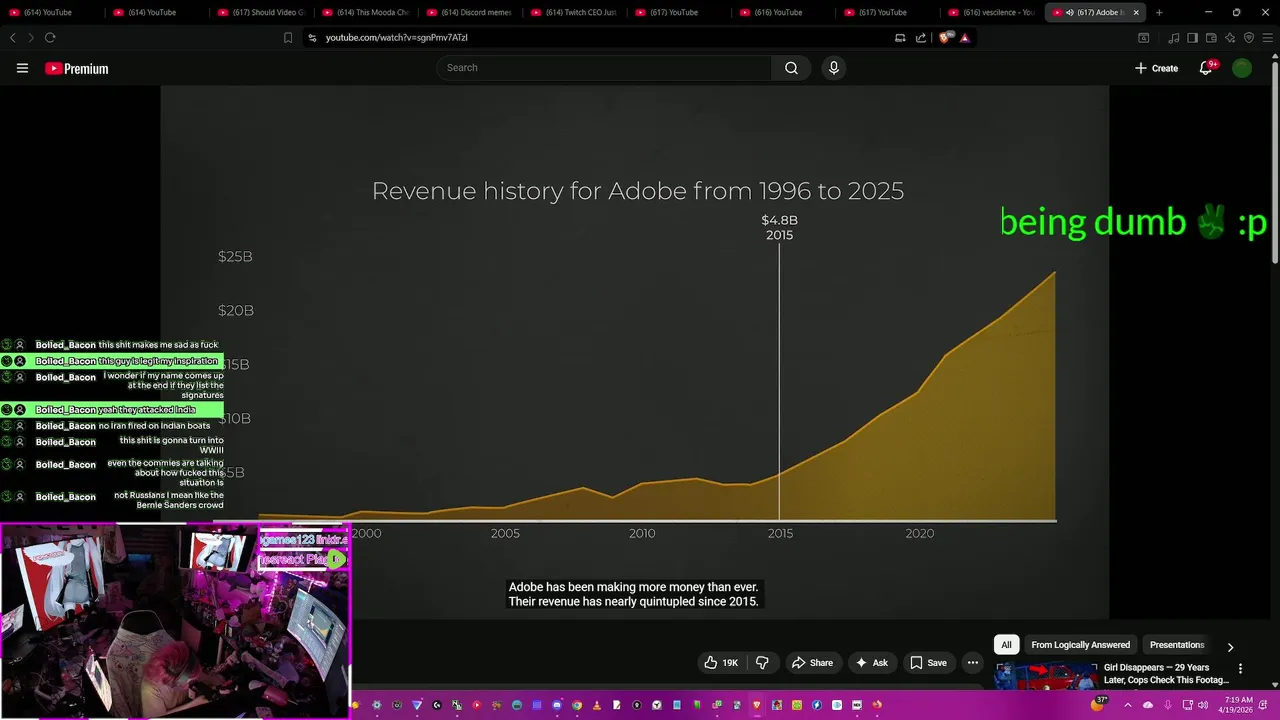Image resolution: width=1280 pixels, height=720 pixels.
Task: Open the taskbar clock and date
Action: (x=1236, y=705)
